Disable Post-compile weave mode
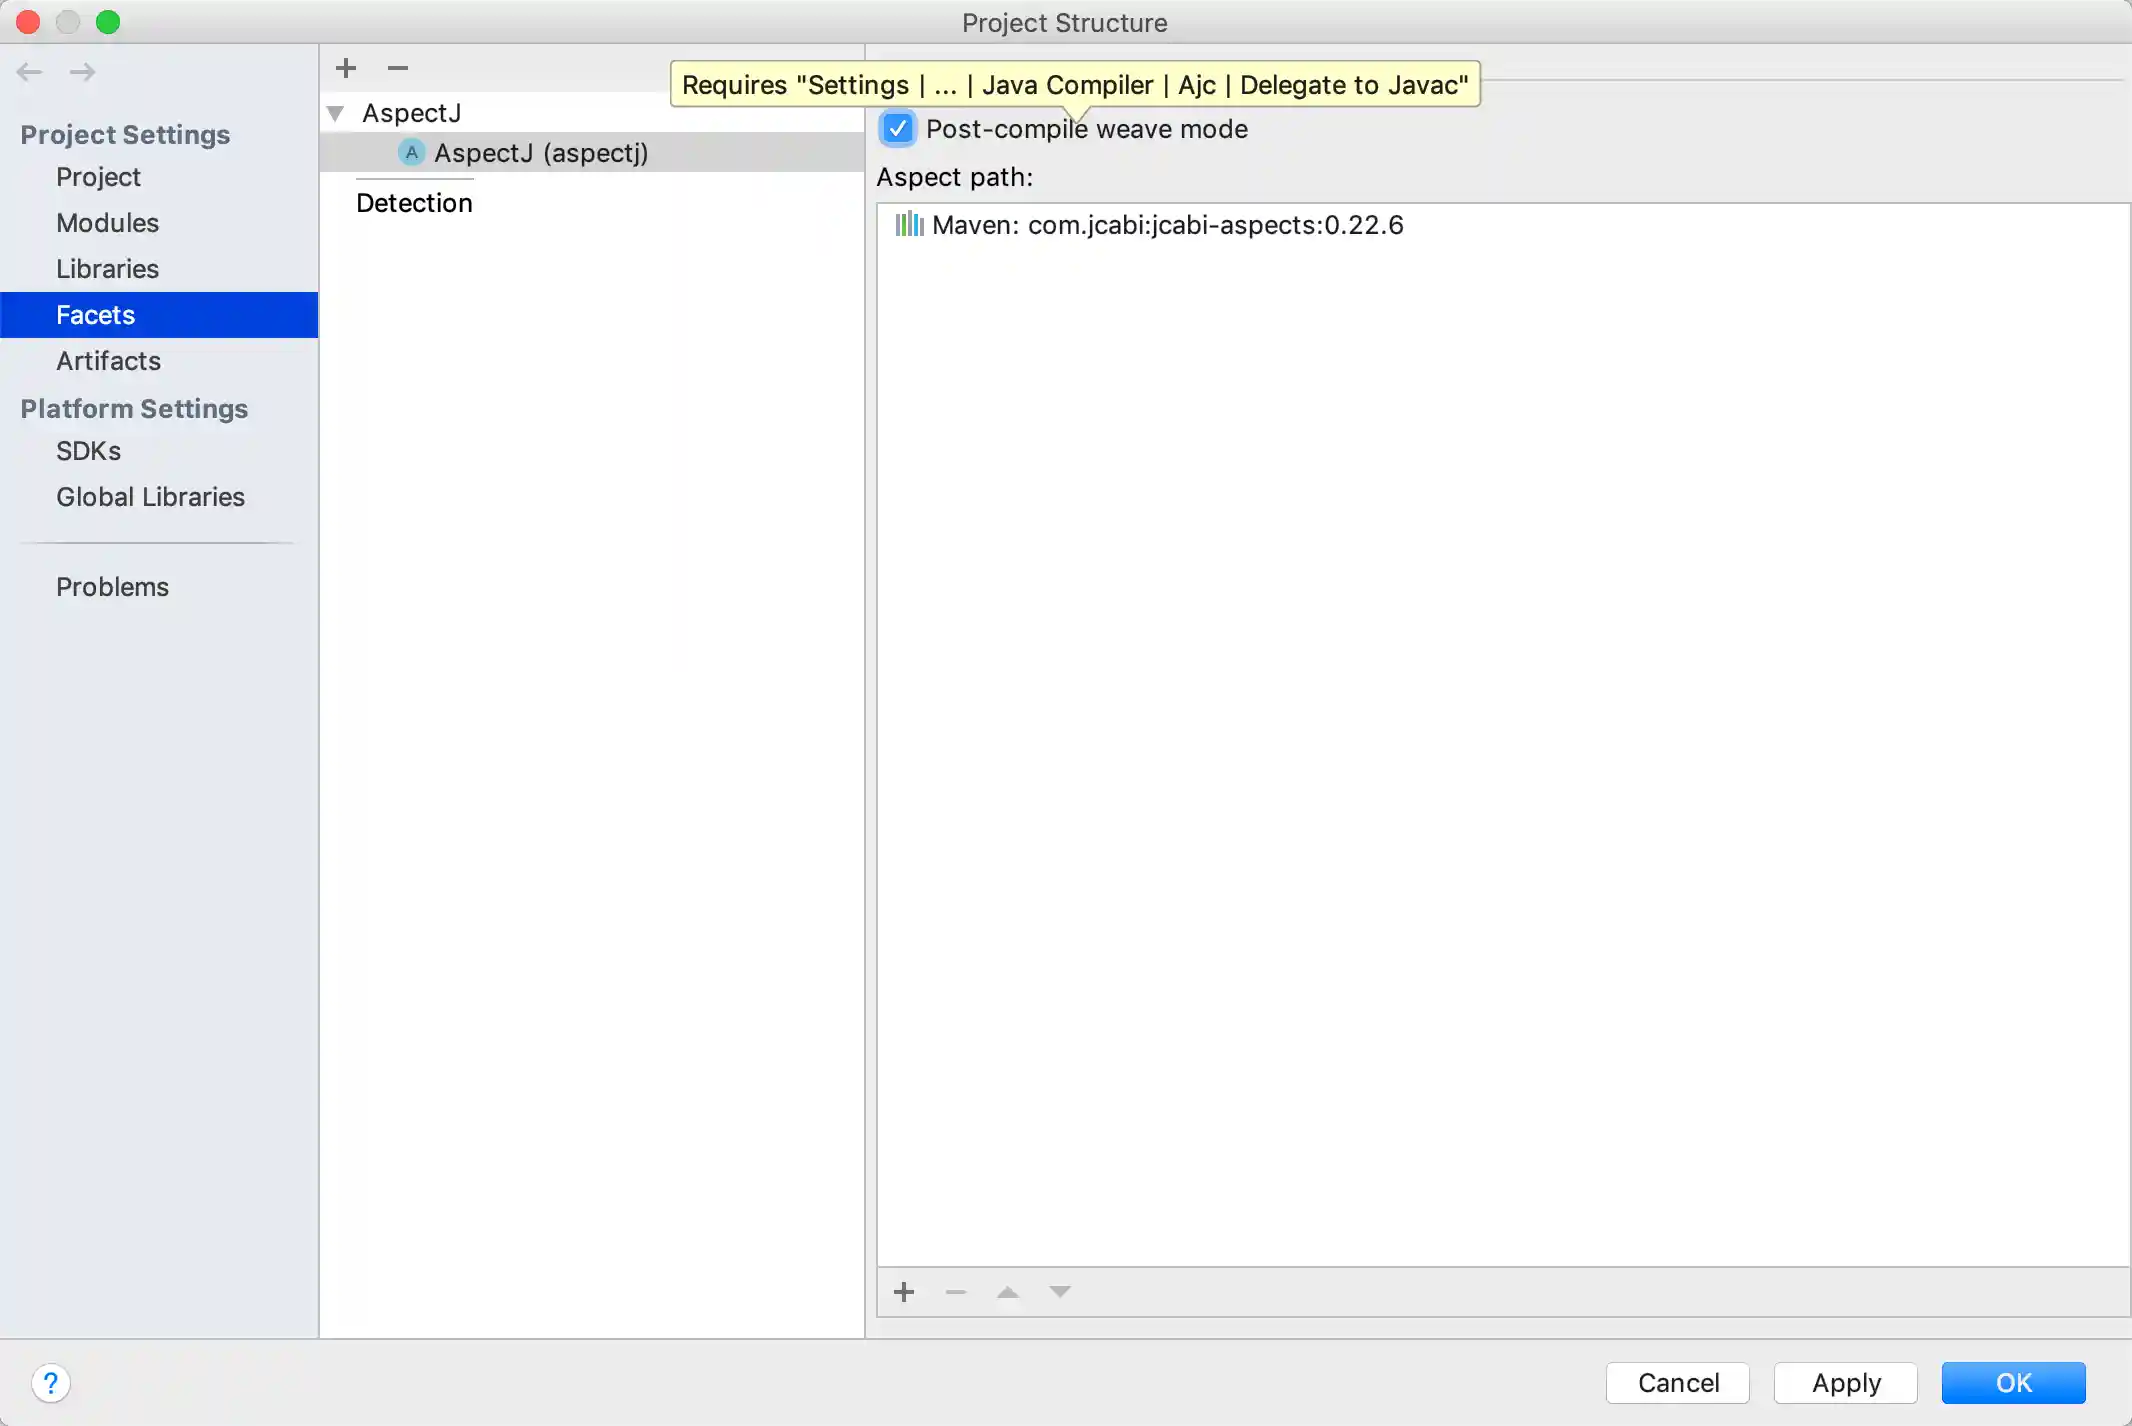 click(x=897, y=128)
